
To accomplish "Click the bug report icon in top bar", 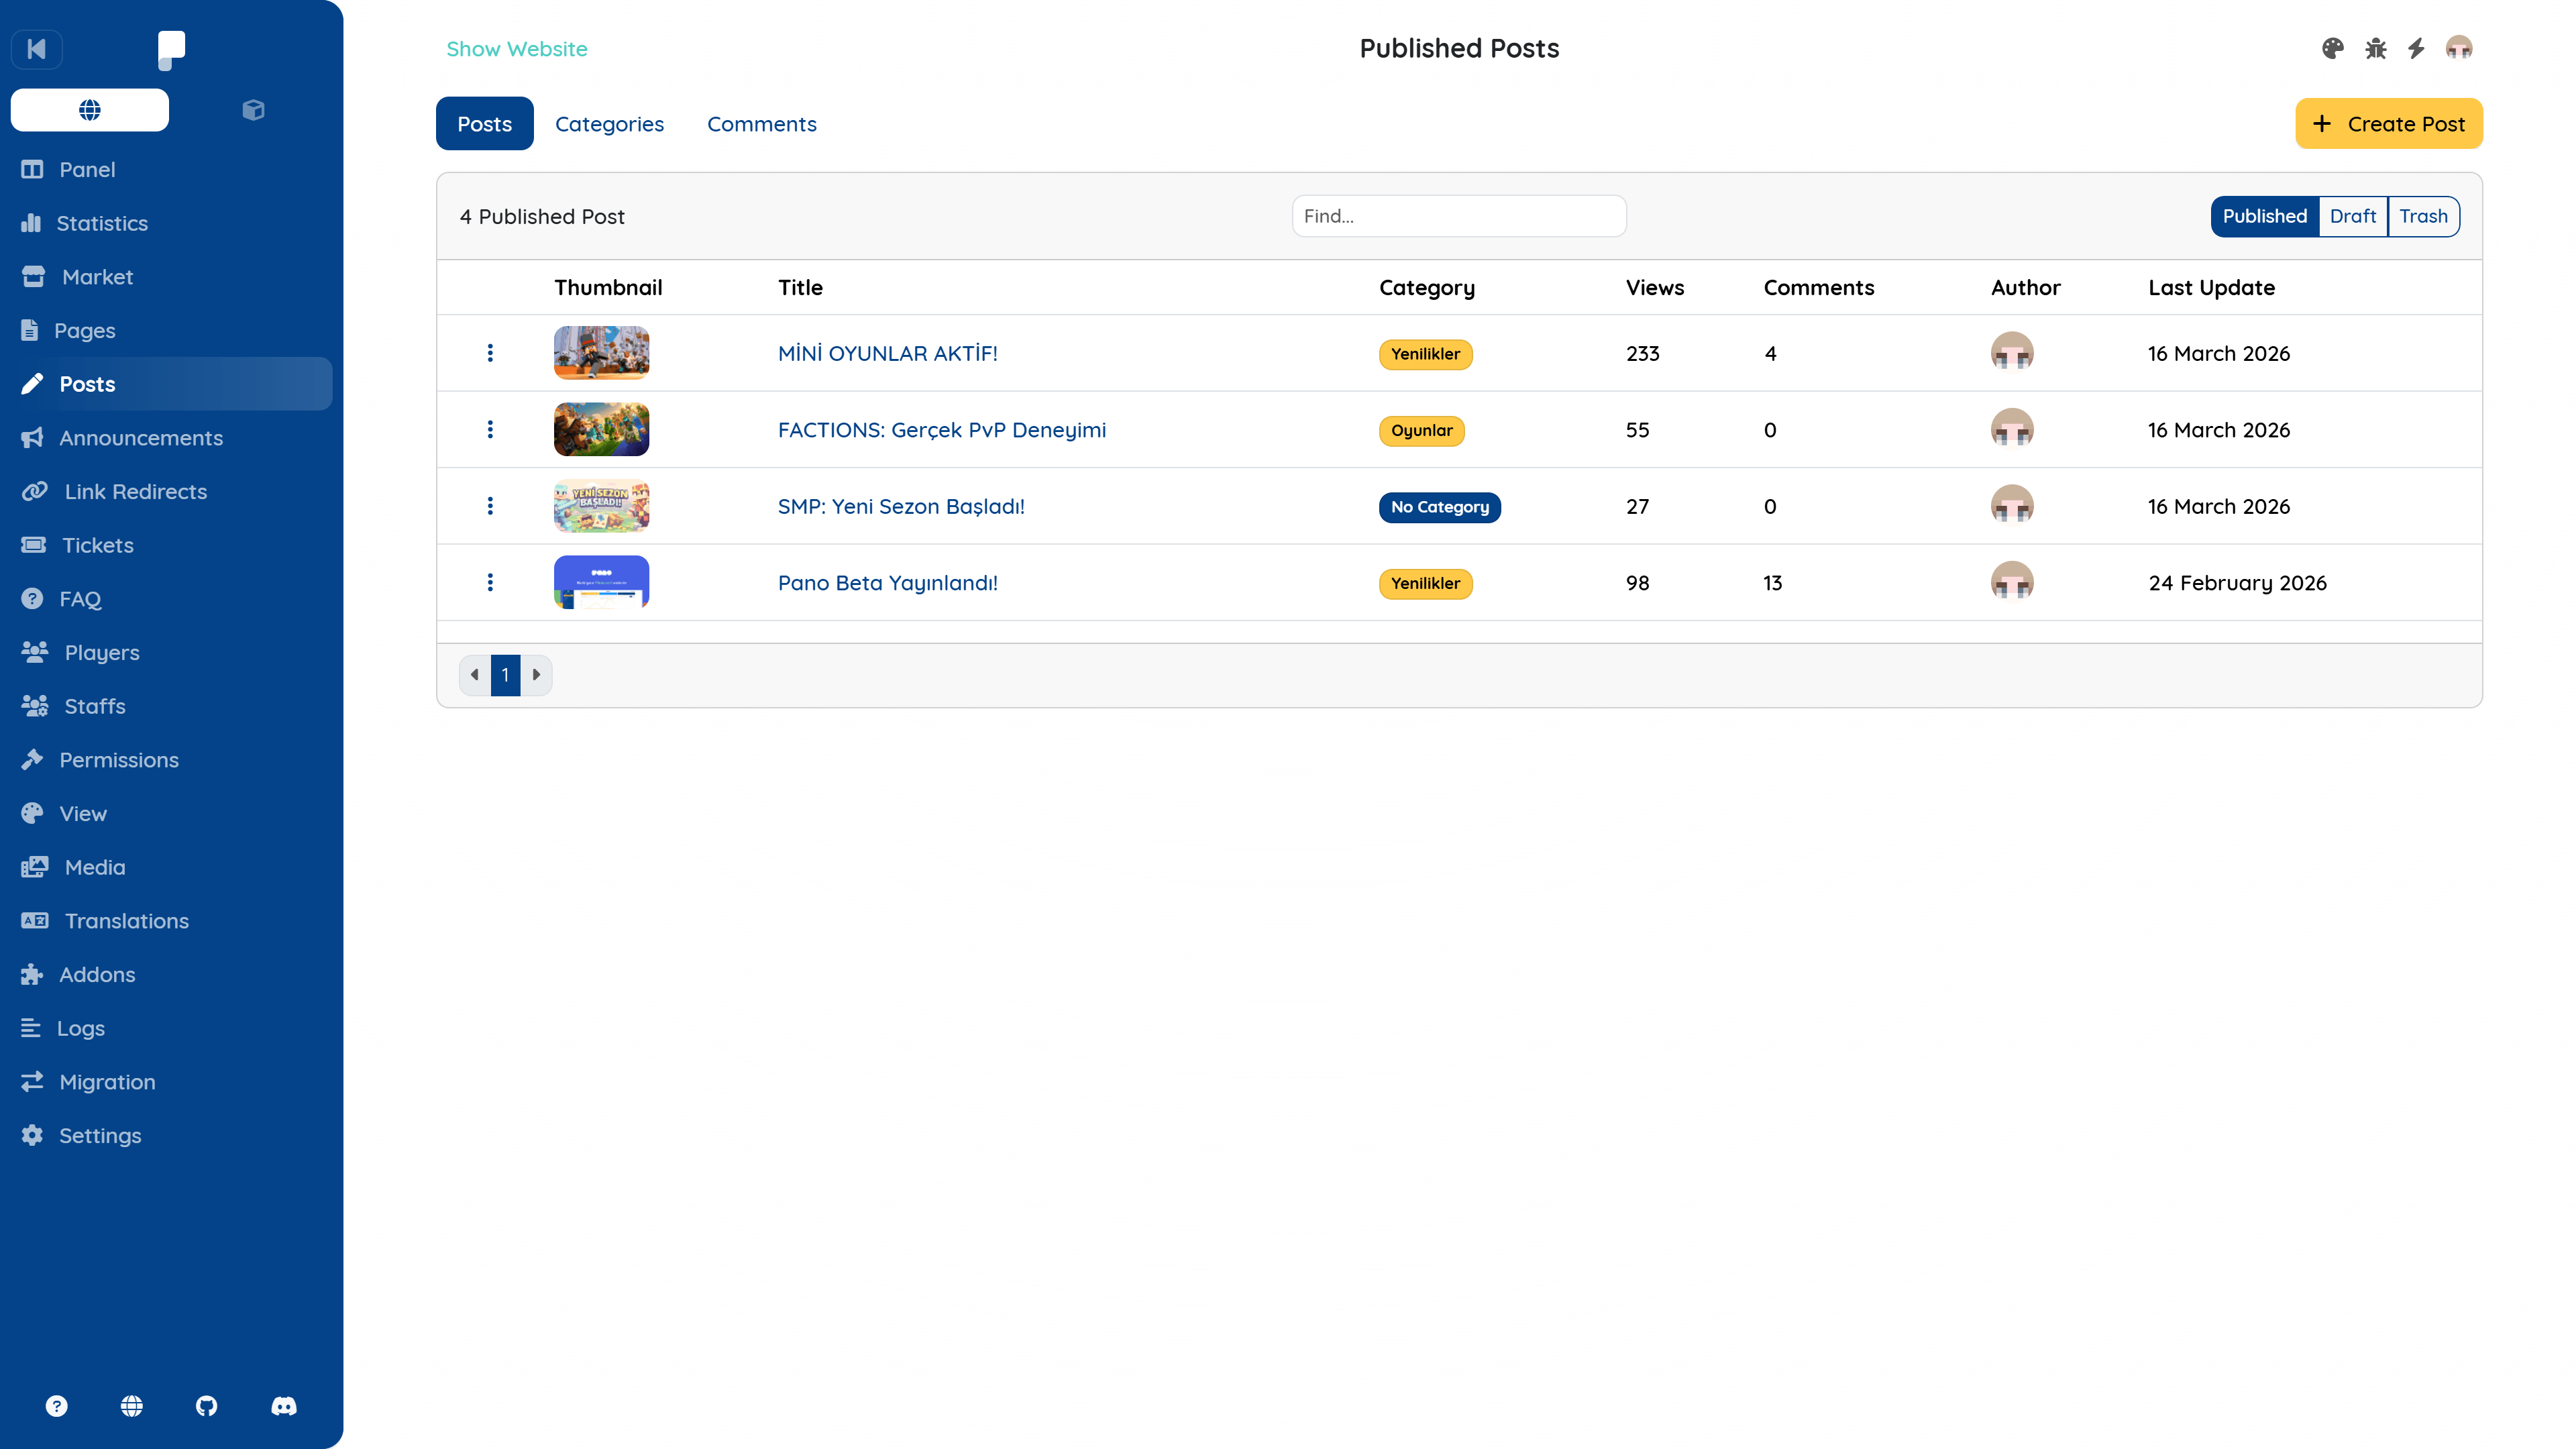I will (2375, 48).
